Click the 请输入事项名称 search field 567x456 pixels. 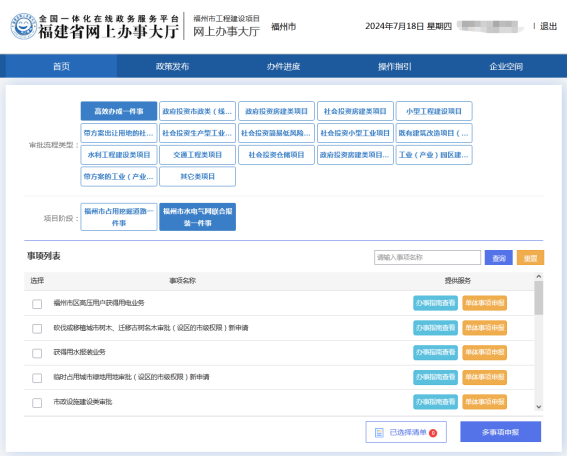click(427, 257)
